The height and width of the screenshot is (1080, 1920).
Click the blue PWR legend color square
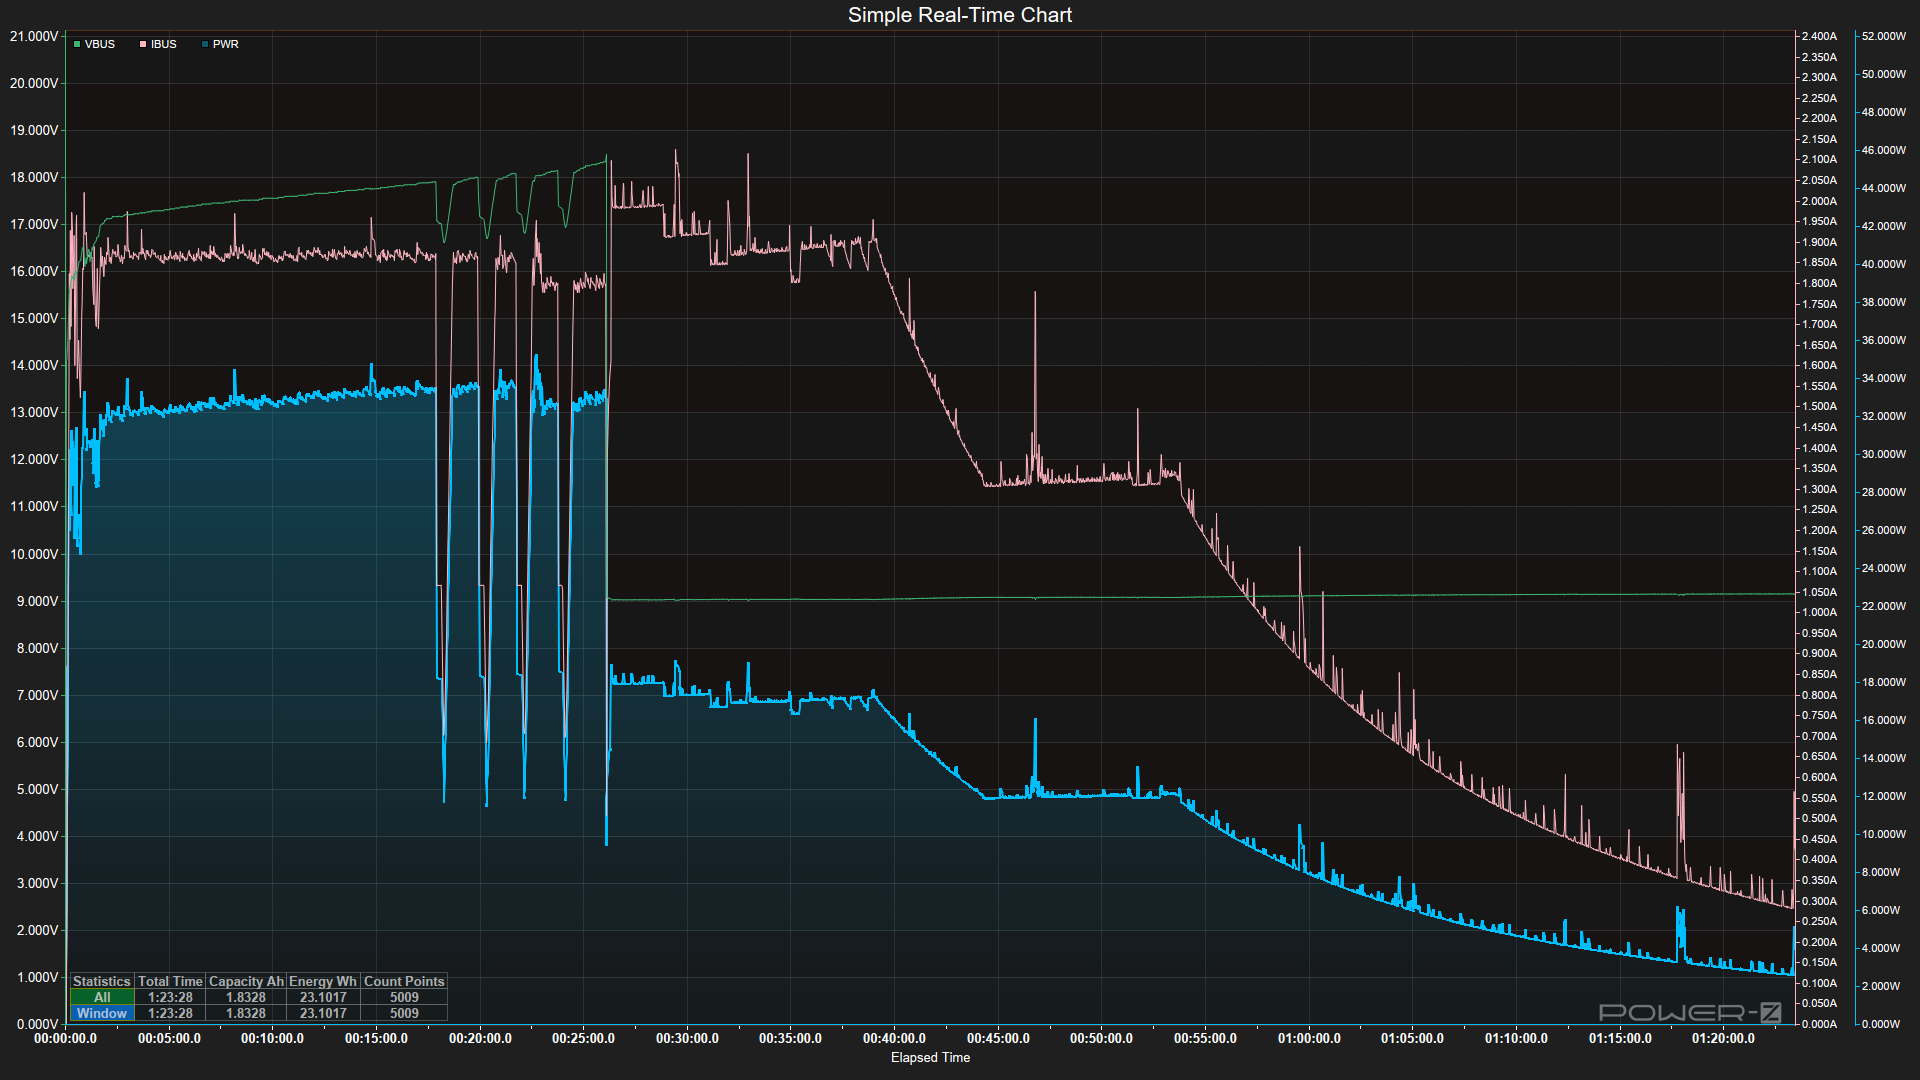pos(205,44)
